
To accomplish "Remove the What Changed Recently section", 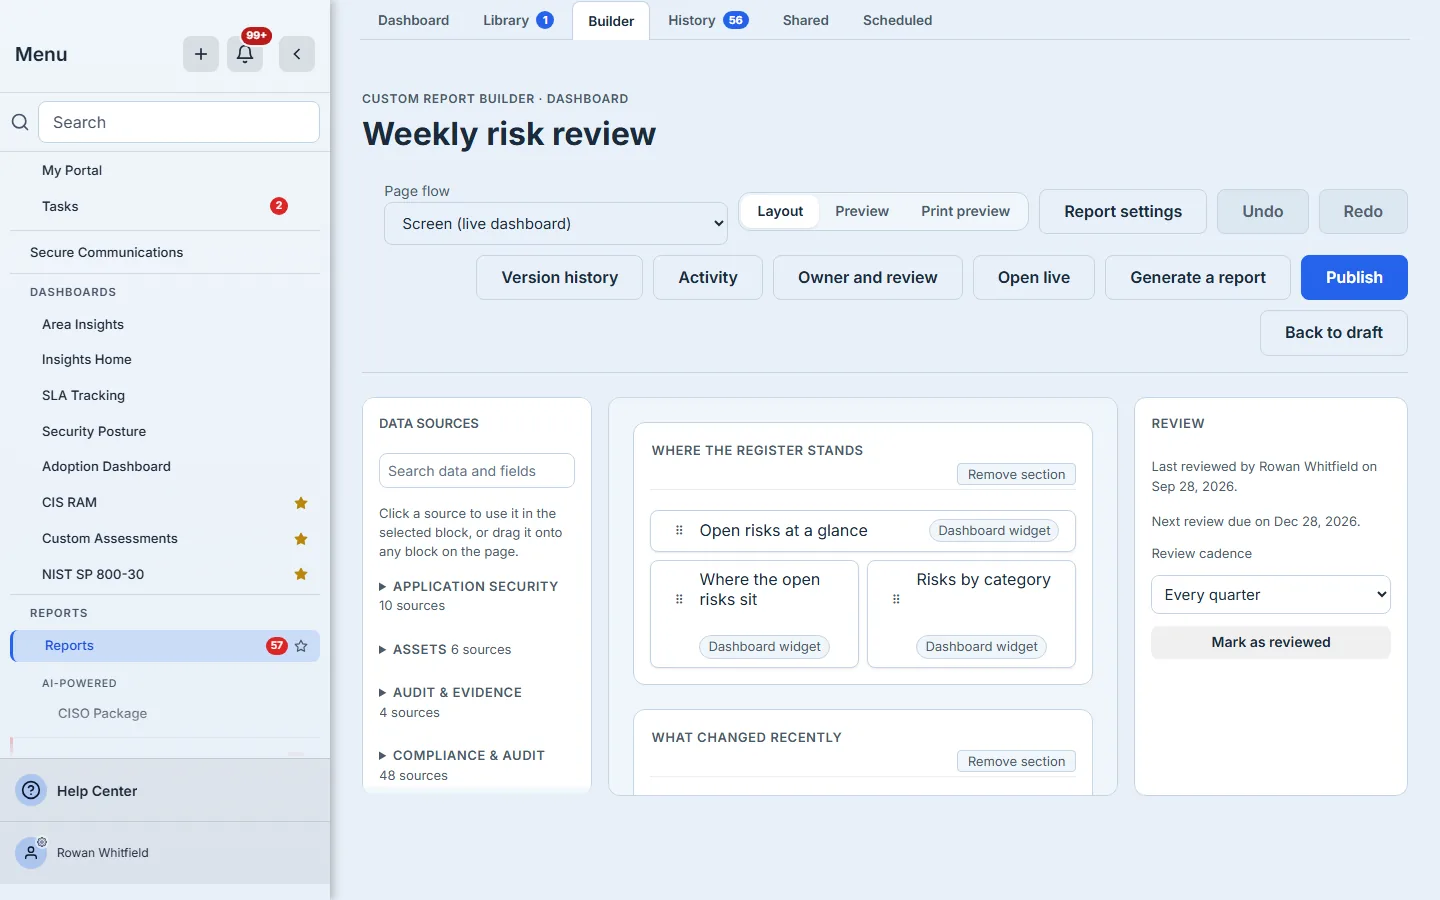I will tap(1016, 761).
